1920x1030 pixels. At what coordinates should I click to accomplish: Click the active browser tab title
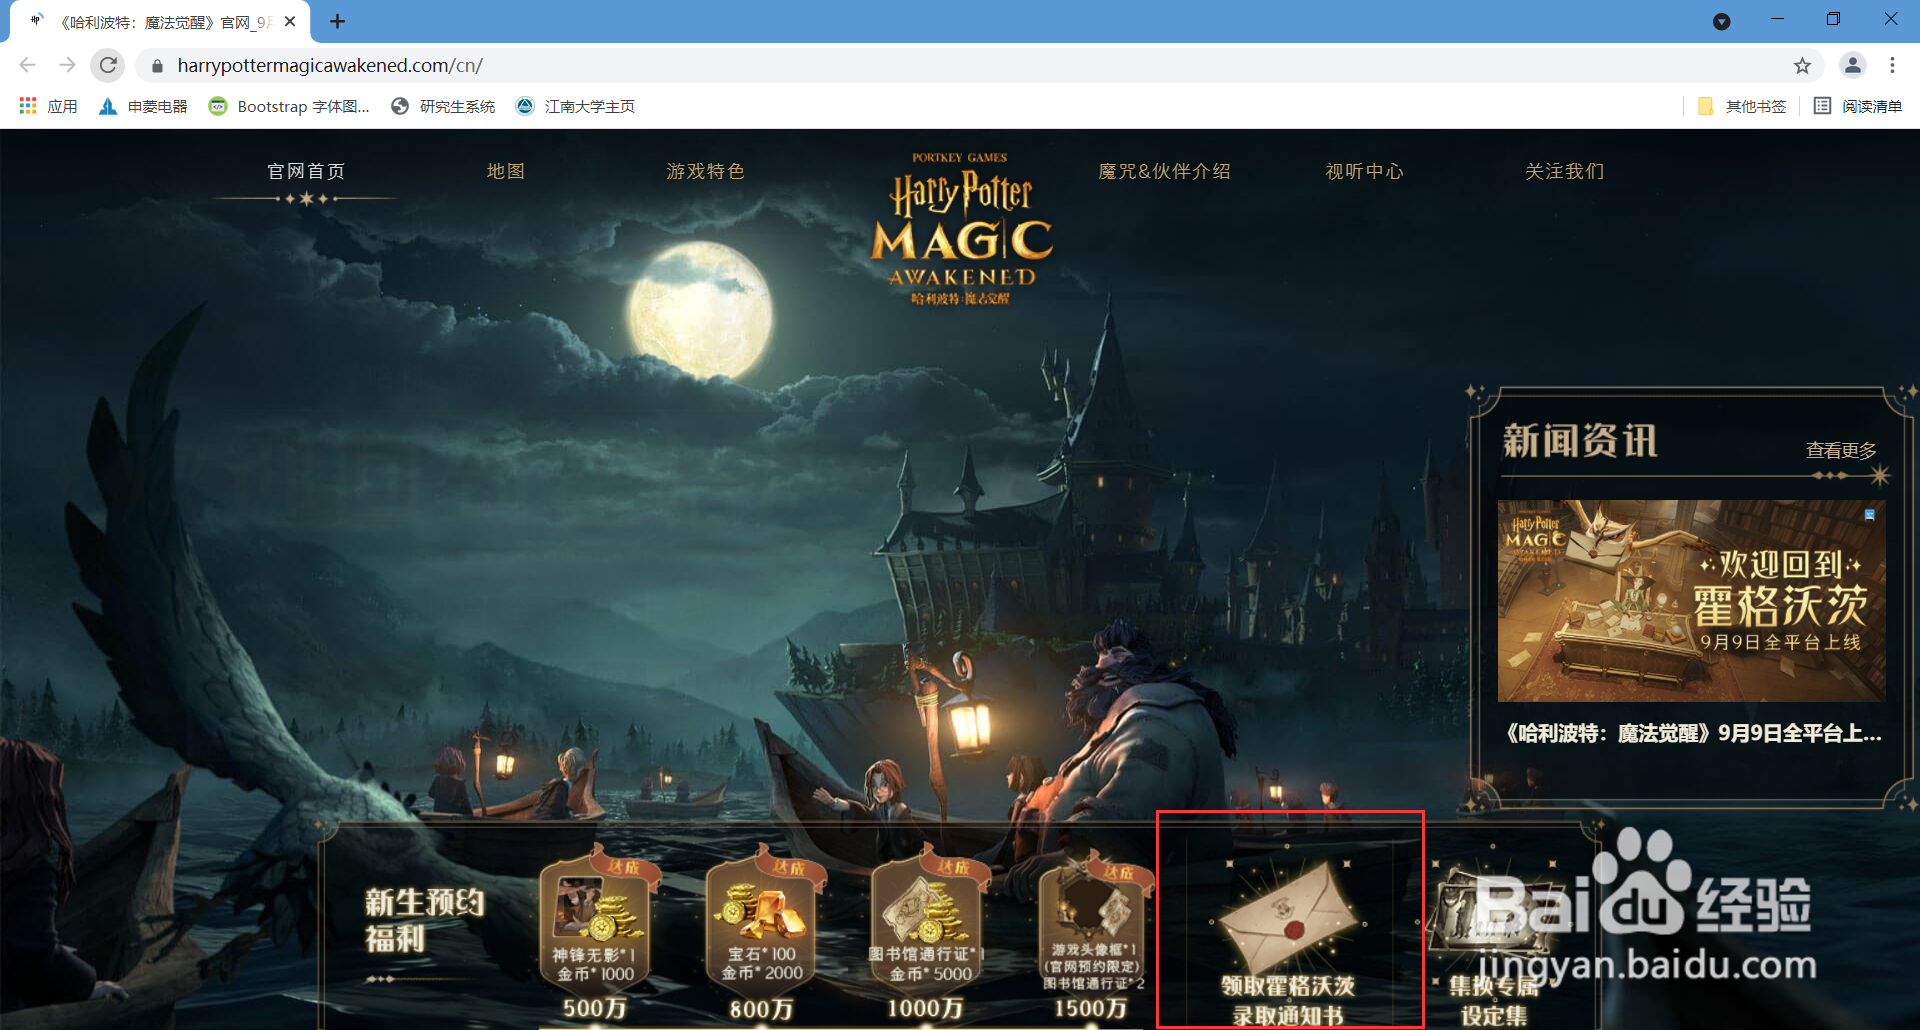165,22
